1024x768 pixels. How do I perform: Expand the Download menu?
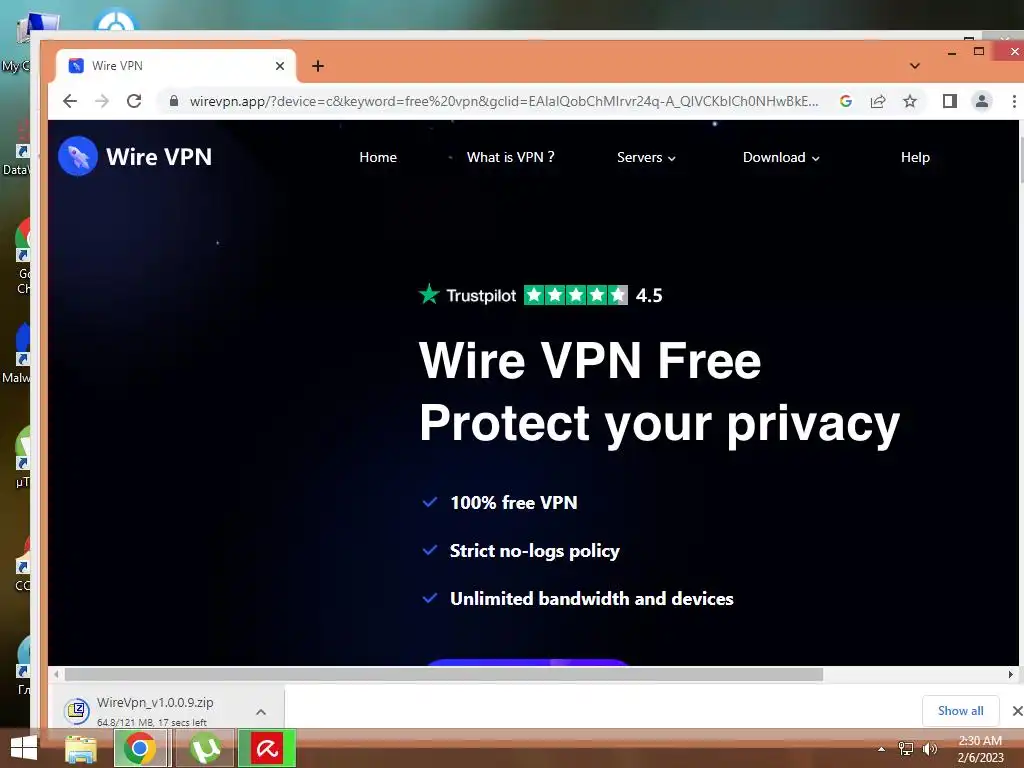coord(781,157)
